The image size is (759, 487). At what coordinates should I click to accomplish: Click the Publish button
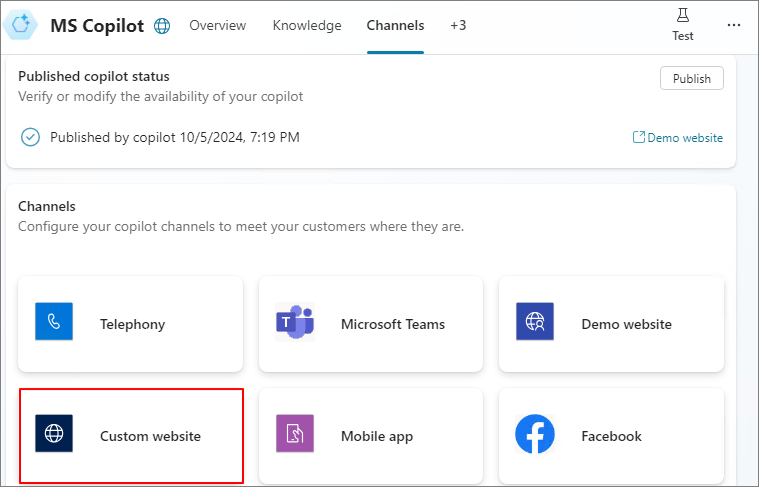pos(692,78)
